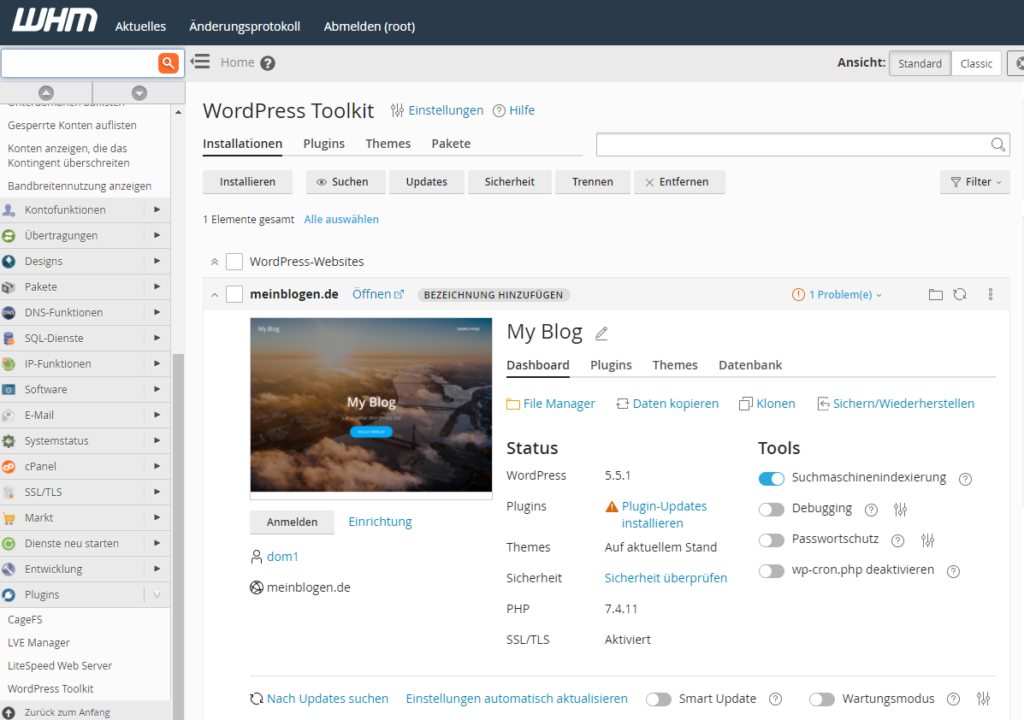This screenshot has width=1024, height=720.
Task: Open WordPress Toolkit in sidebar
Action: (x=50, y=689)
